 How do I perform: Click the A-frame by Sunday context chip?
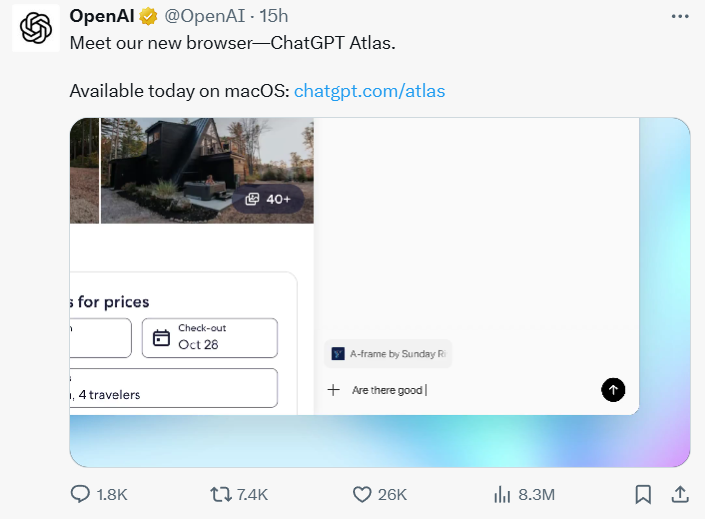pos(388,353)
